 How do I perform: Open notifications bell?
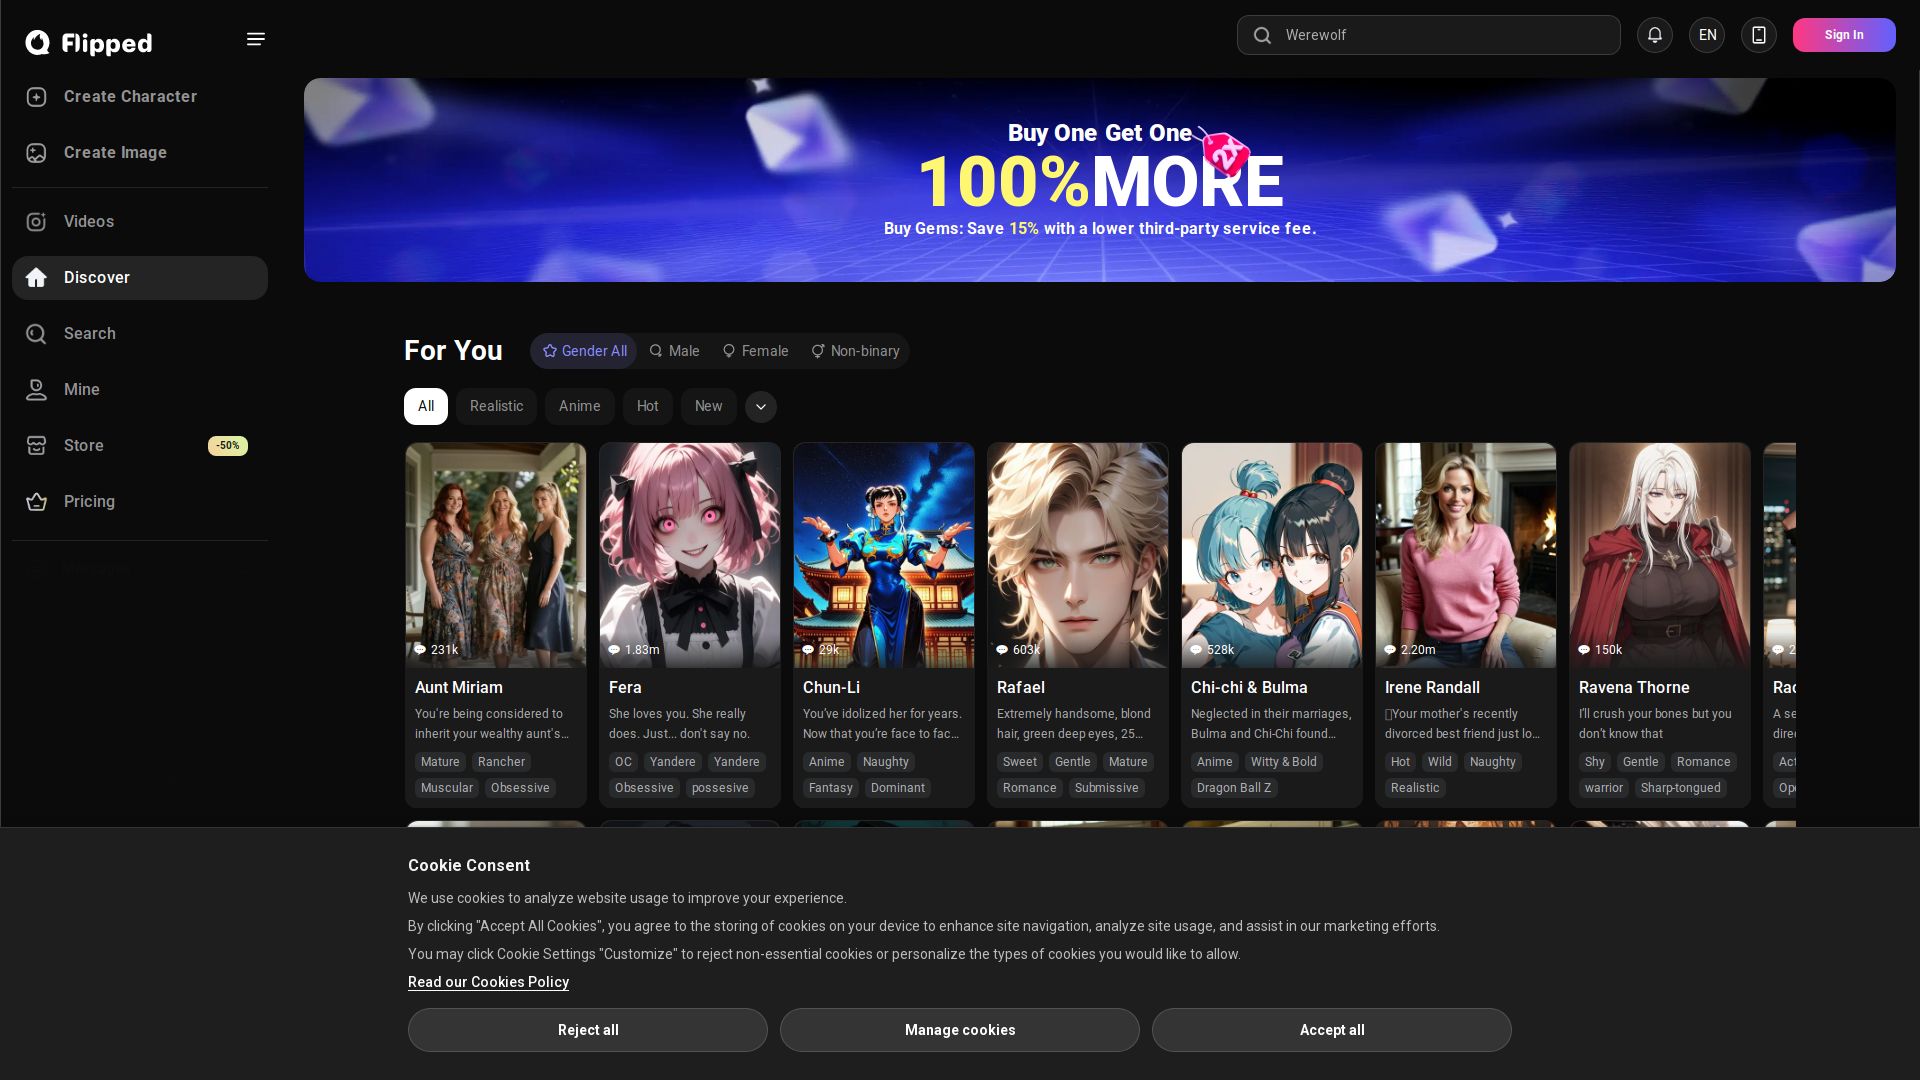tap(1655, 35)
